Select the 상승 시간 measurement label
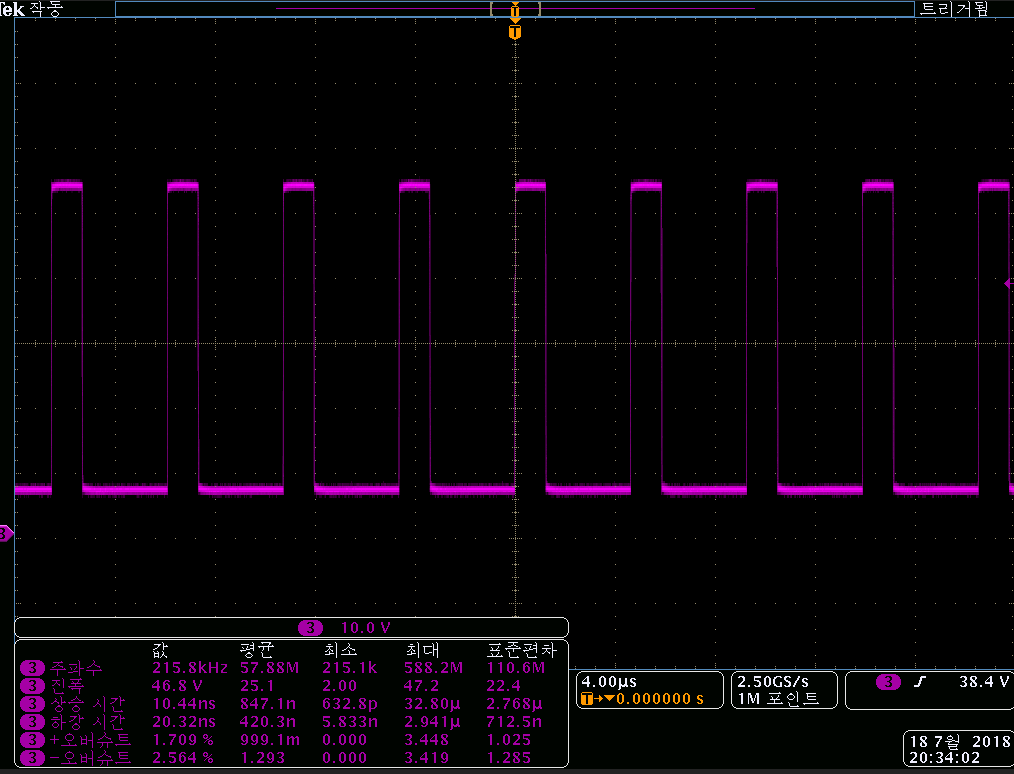 tap(87, 704)
